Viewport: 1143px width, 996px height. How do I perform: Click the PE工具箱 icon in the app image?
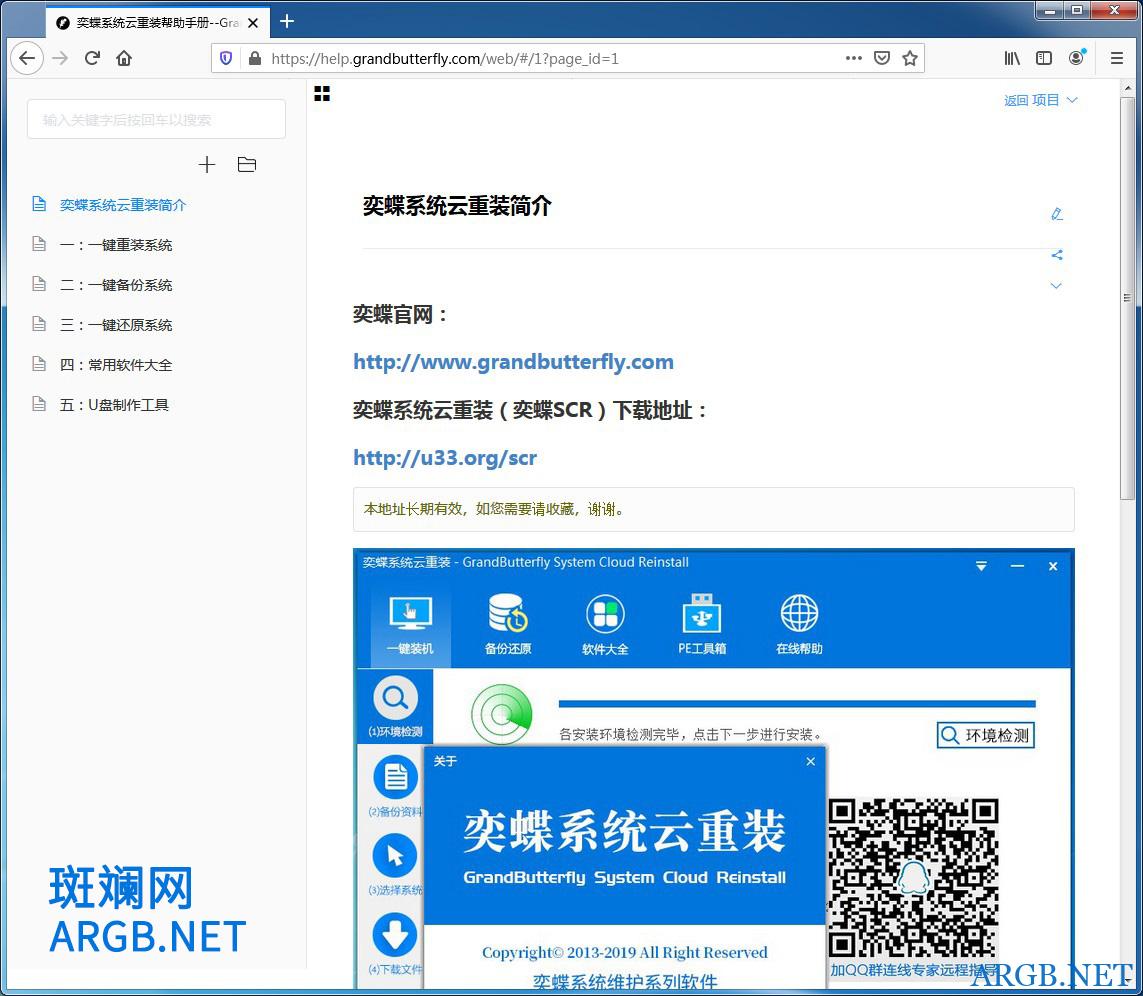coord(702,623)
